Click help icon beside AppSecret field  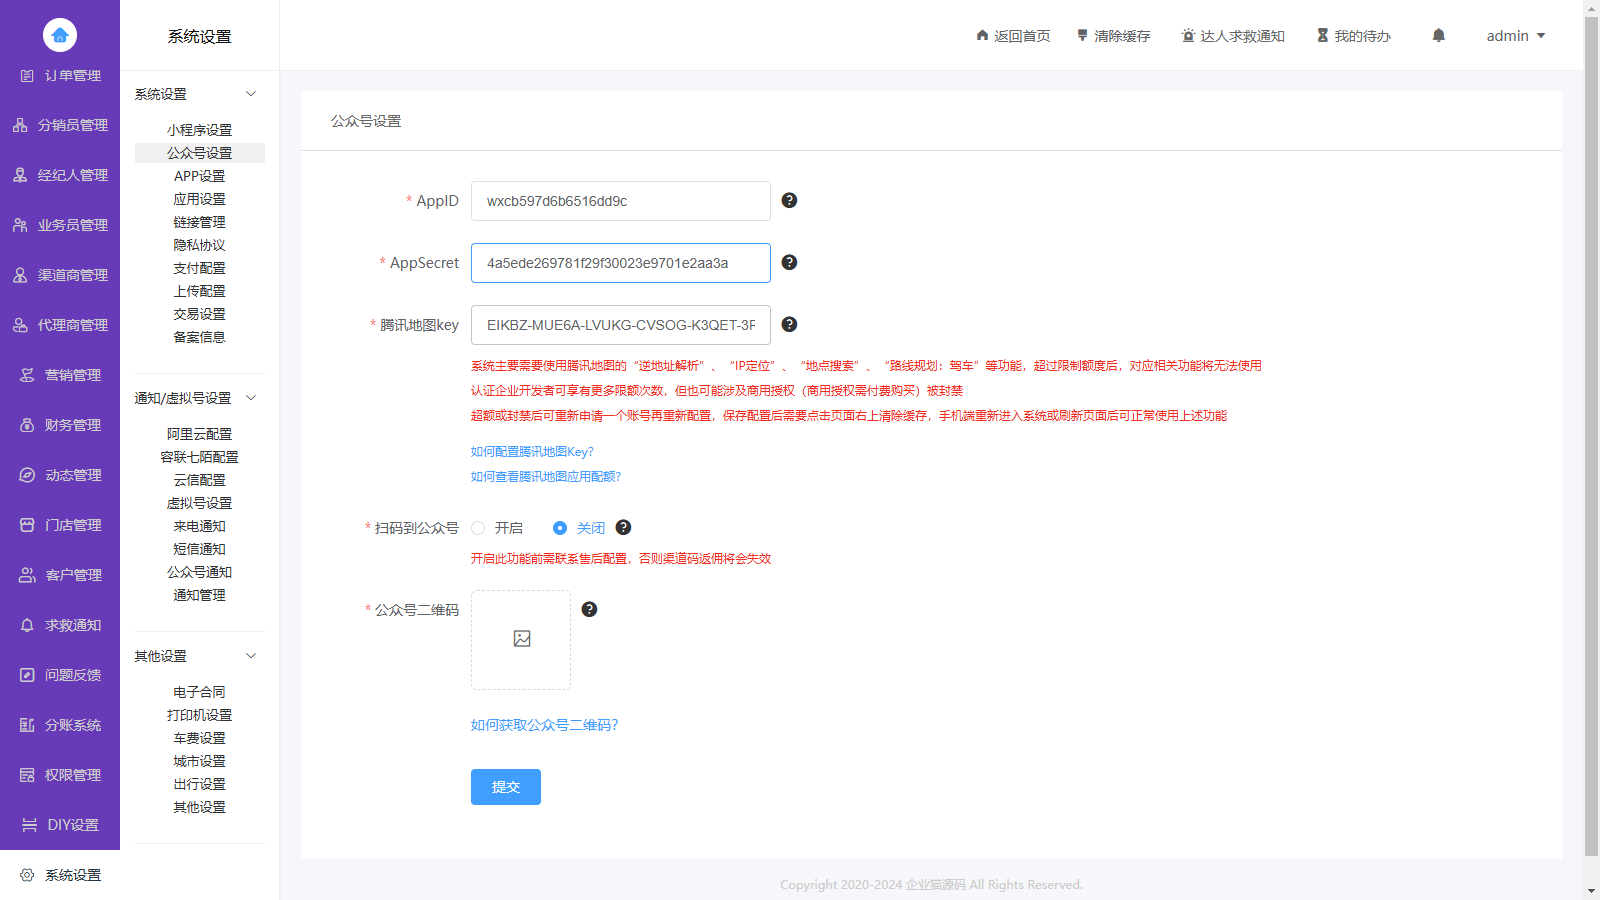pos(789,262)
